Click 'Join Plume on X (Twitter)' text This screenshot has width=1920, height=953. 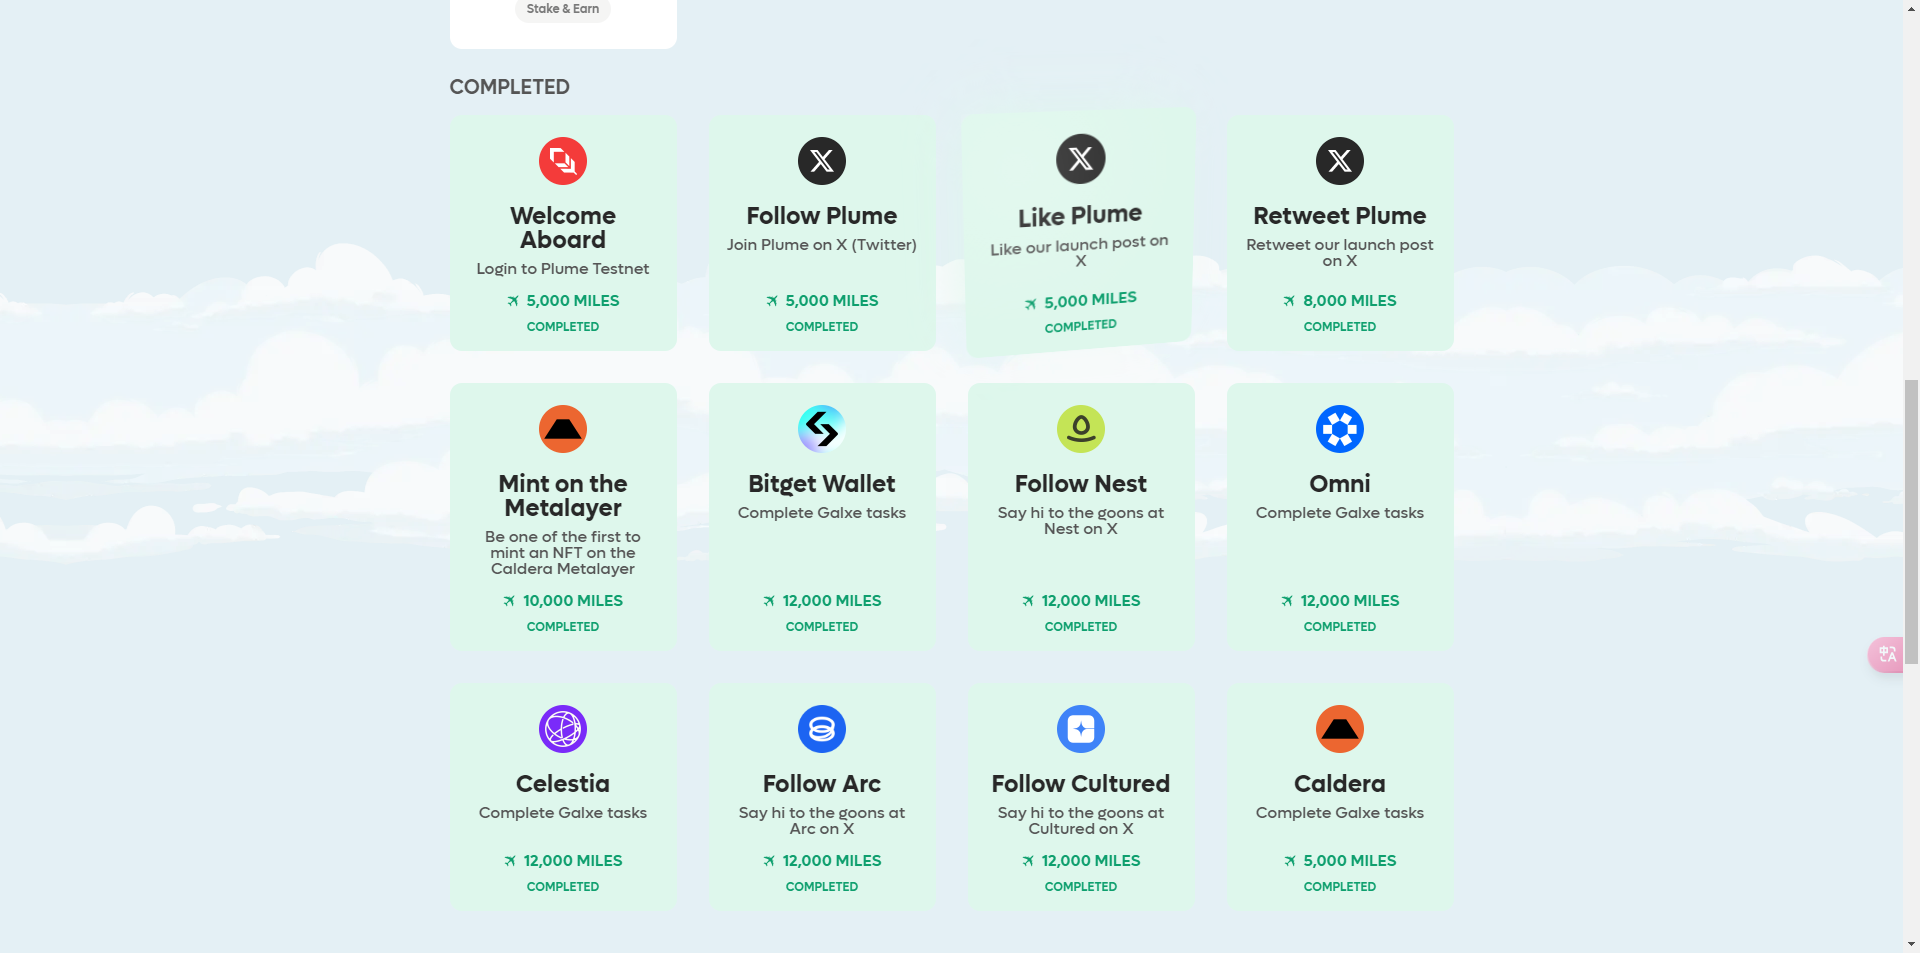tap(822, 245)
